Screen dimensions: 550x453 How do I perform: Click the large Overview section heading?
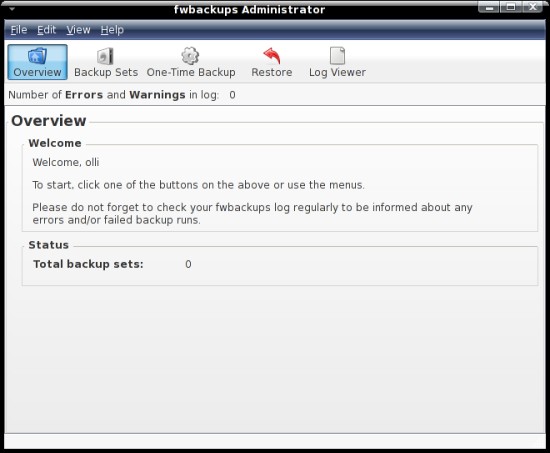[49, 121]
